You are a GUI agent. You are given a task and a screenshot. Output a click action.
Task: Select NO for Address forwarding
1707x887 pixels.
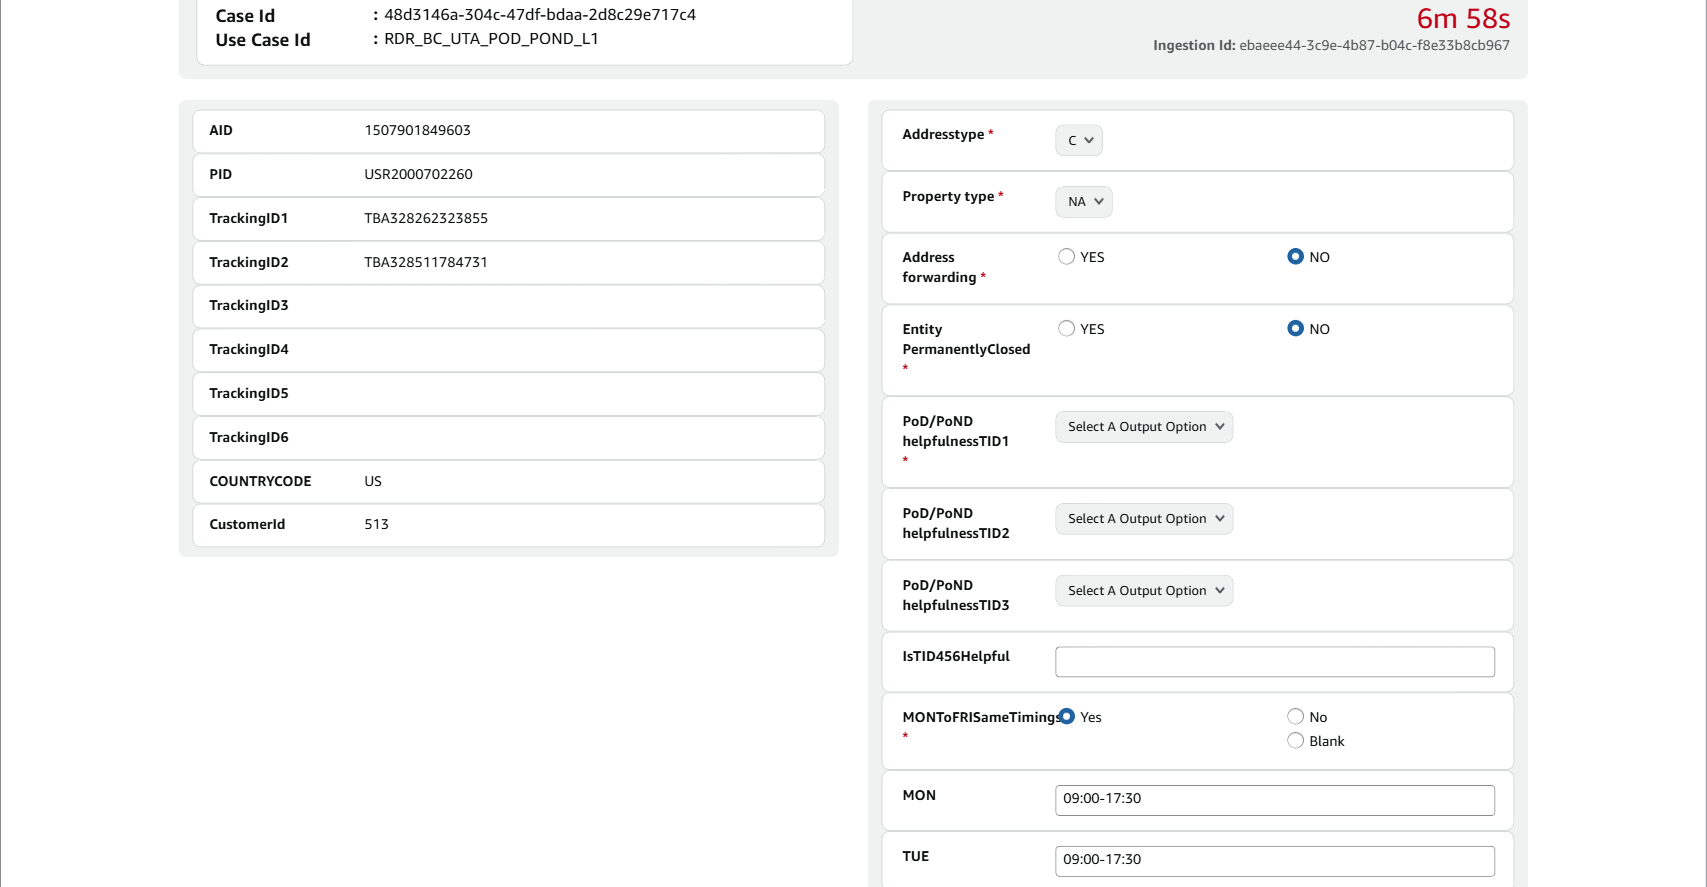1296,257
